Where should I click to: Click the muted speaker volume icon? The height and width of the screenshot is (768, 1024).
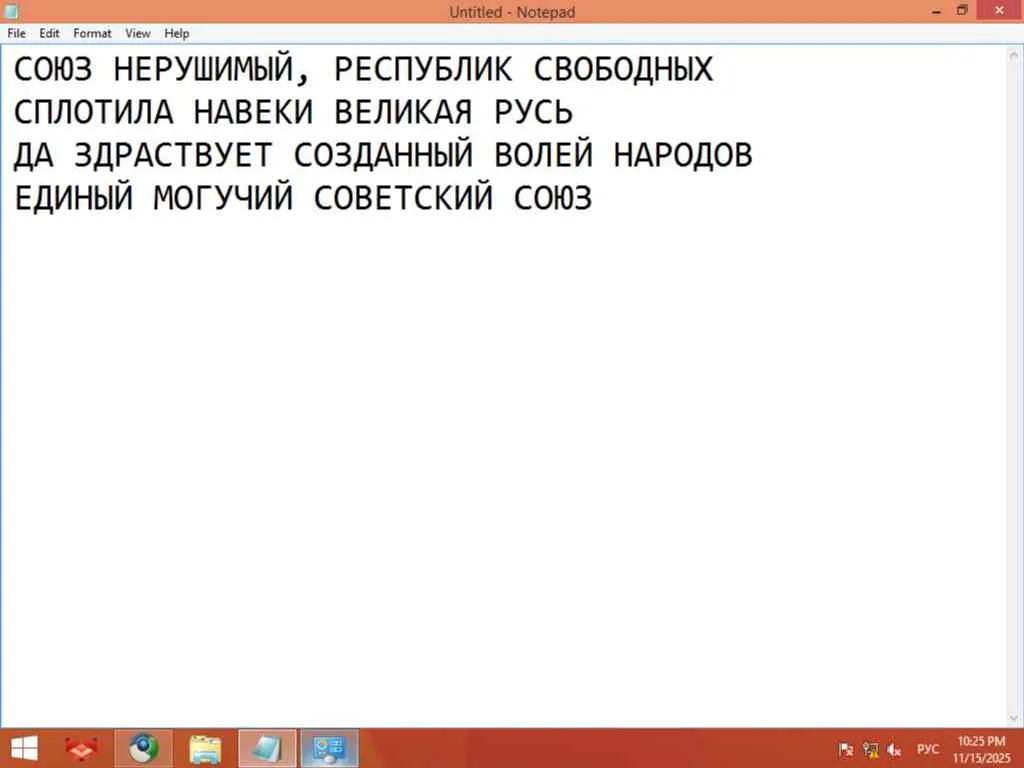[895, 750]
